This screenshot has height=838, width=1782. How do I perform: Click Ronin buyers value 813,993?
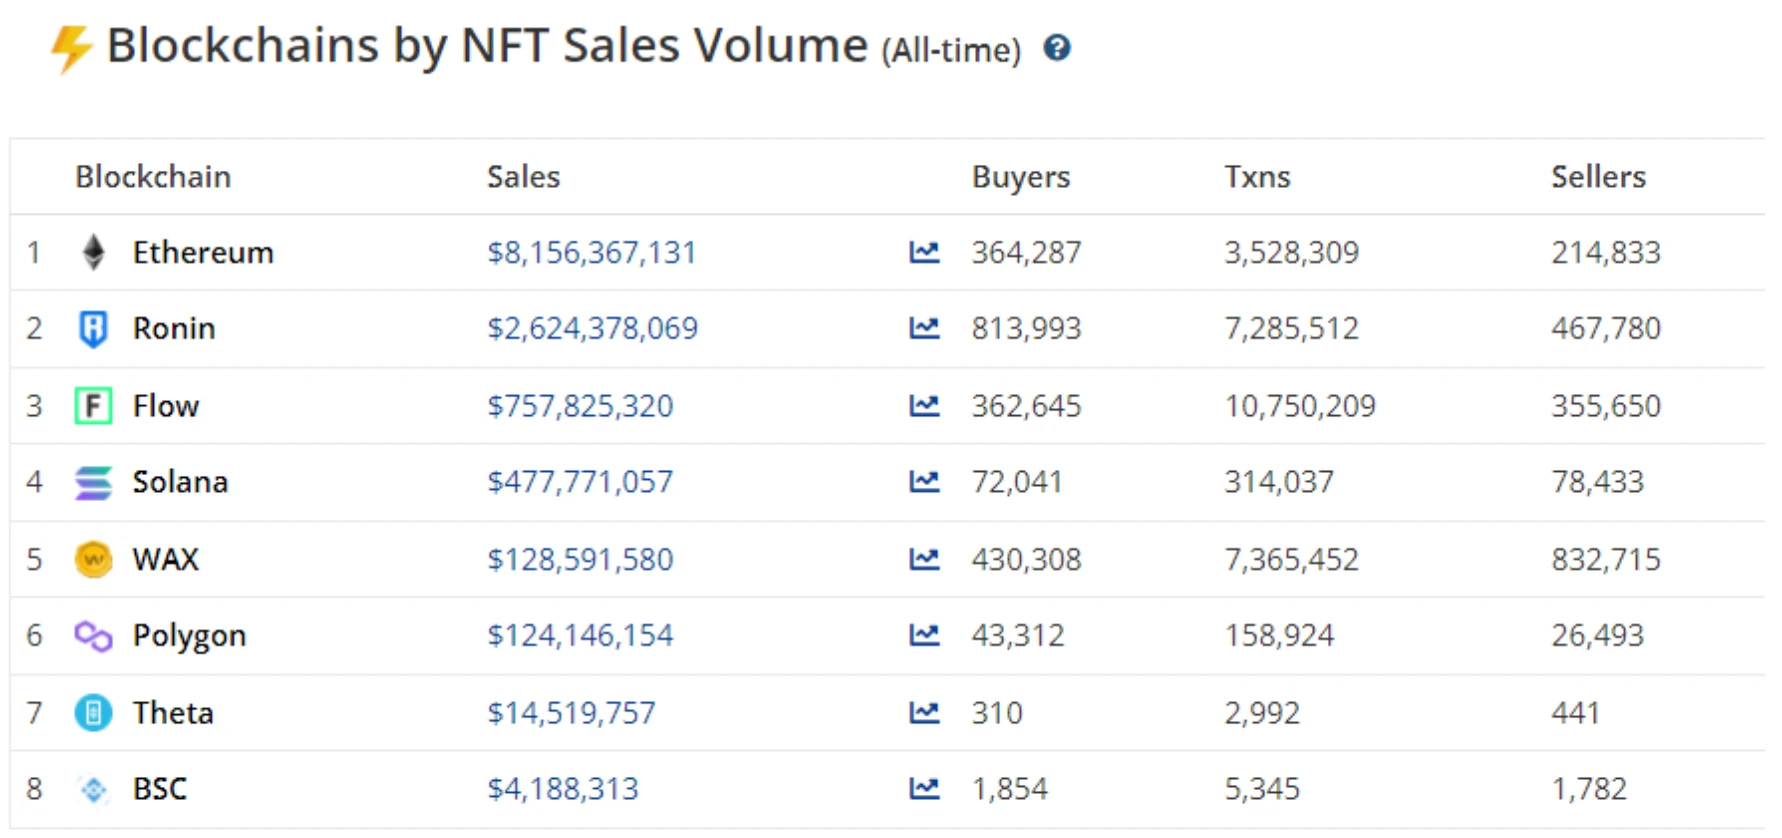coord(1026,328)
